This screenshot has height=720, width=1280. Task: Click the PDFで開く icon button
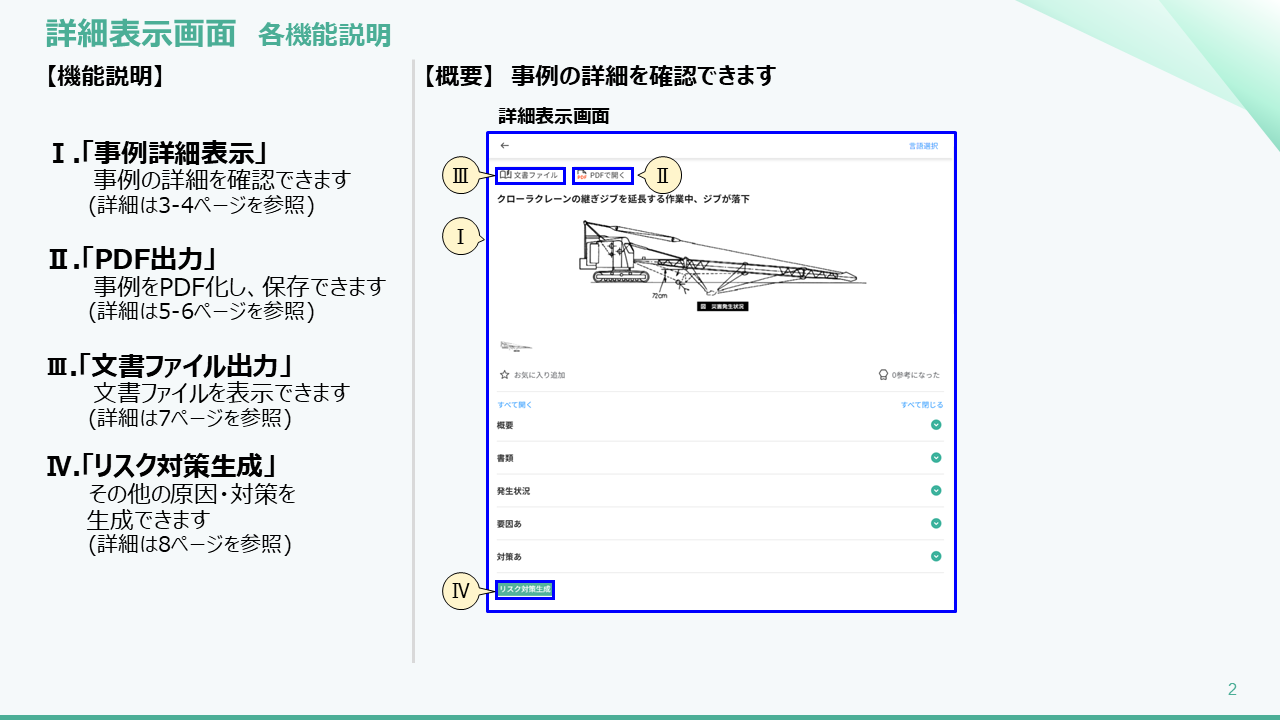tap(602, 176)
